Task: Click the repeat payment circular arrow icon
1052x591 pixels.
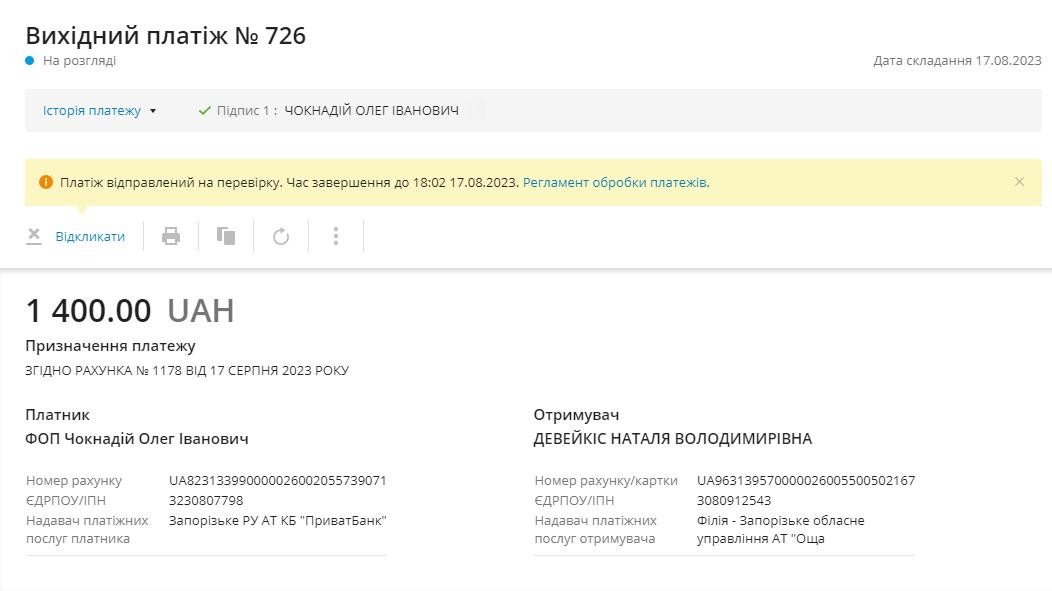Action: pos(281,236)
